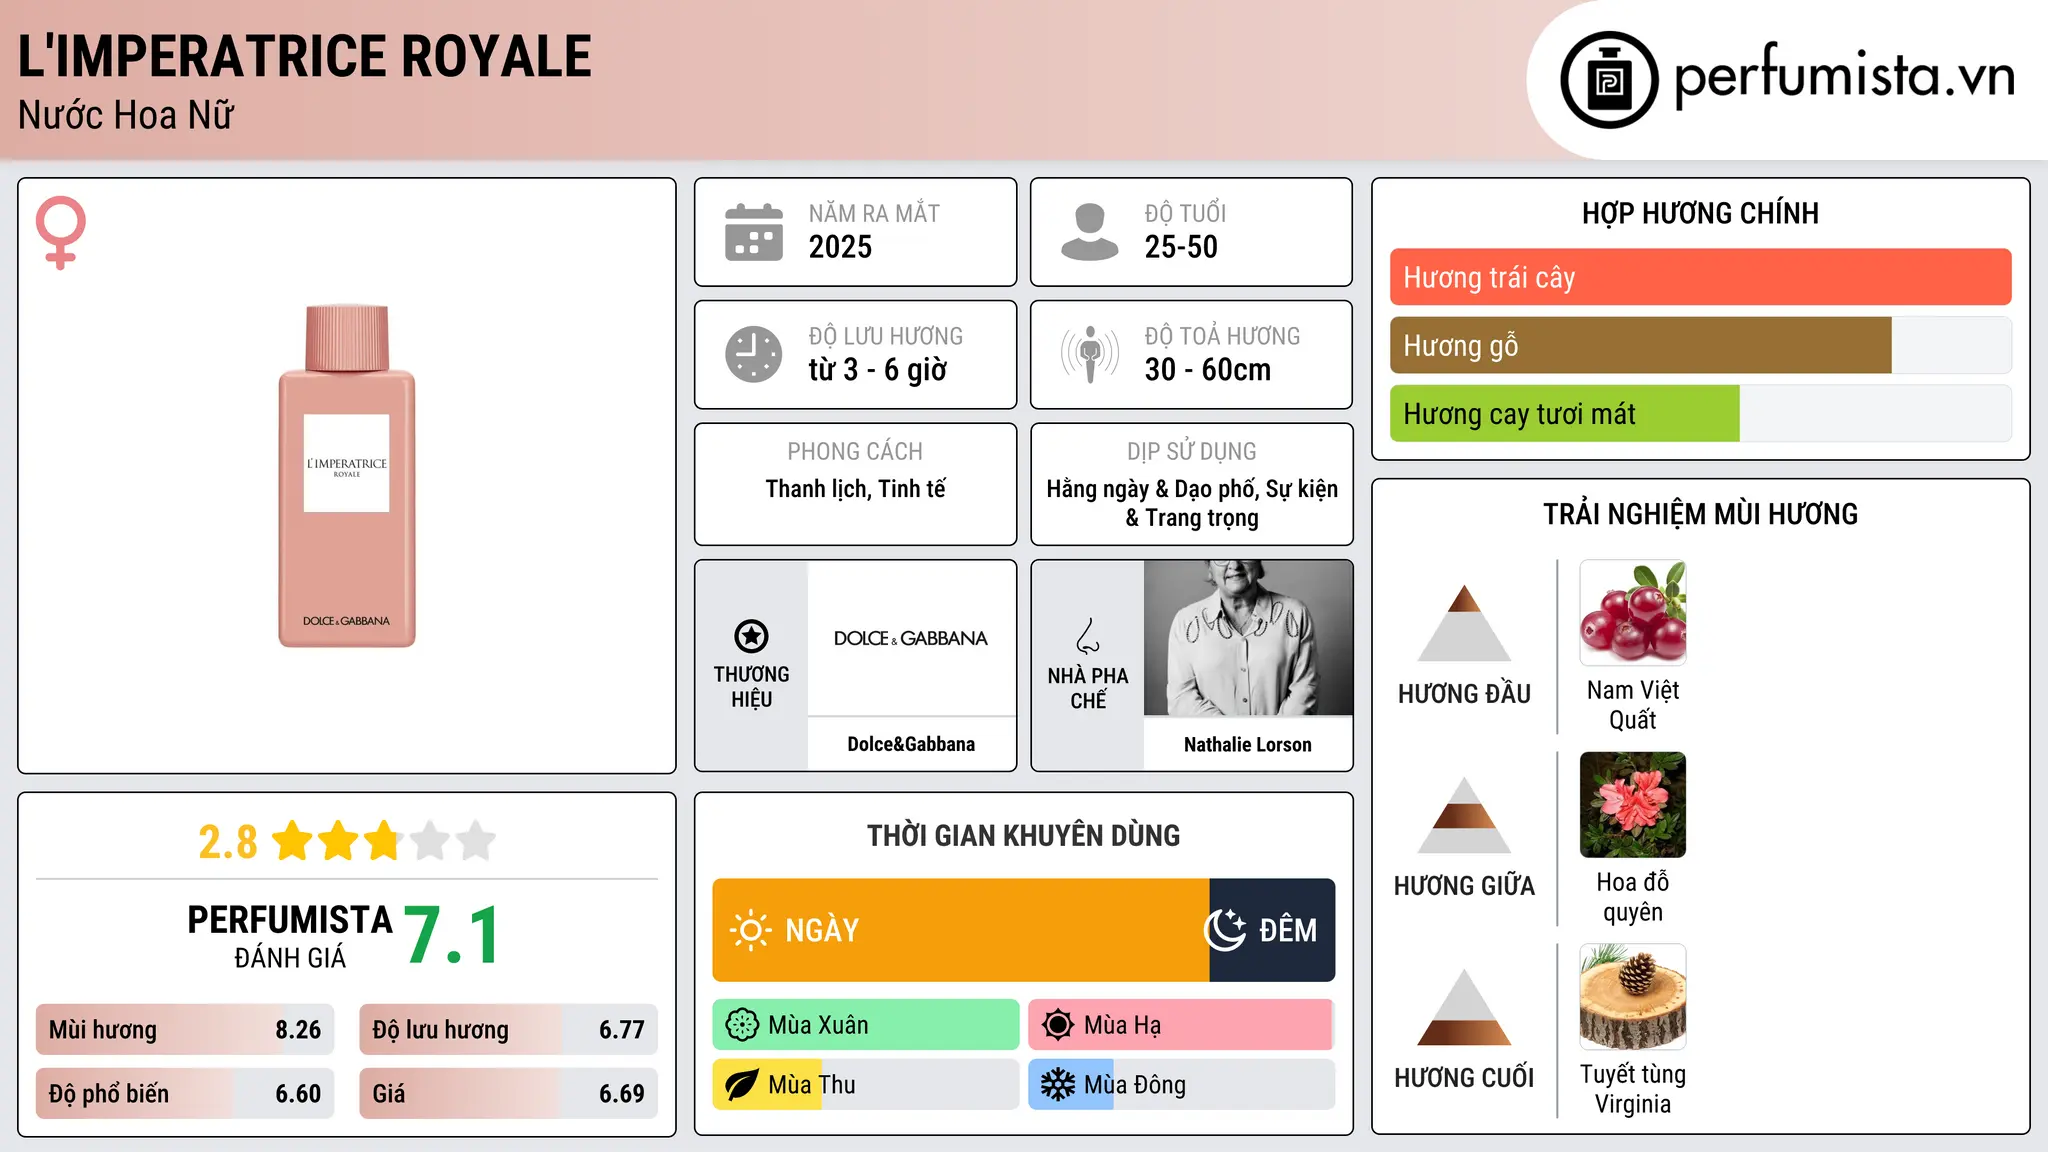Click the HỢP HƯƠNG CHÍNH heading
The image size is (2048, 1152).
coord(1700,213)
